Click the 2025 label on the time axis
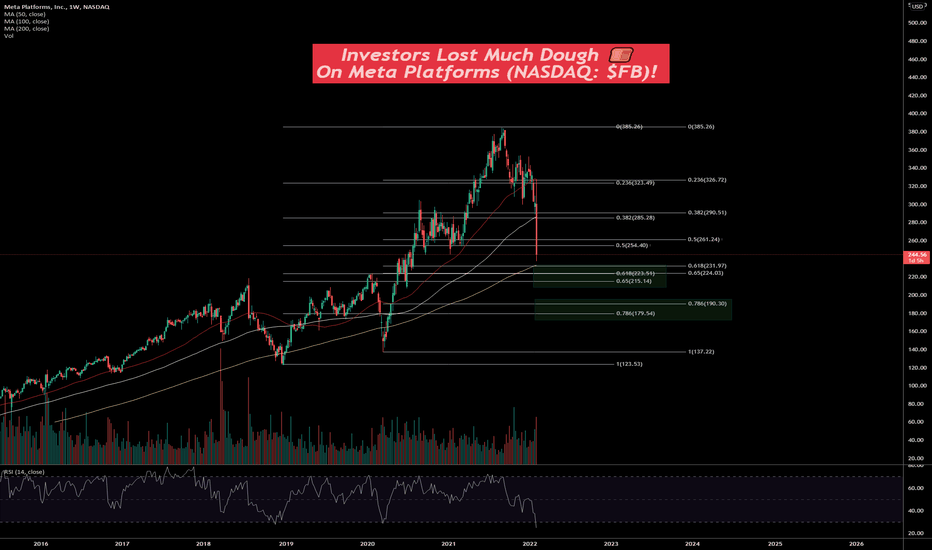Screen dimensions: 932x550 (775, 543)
